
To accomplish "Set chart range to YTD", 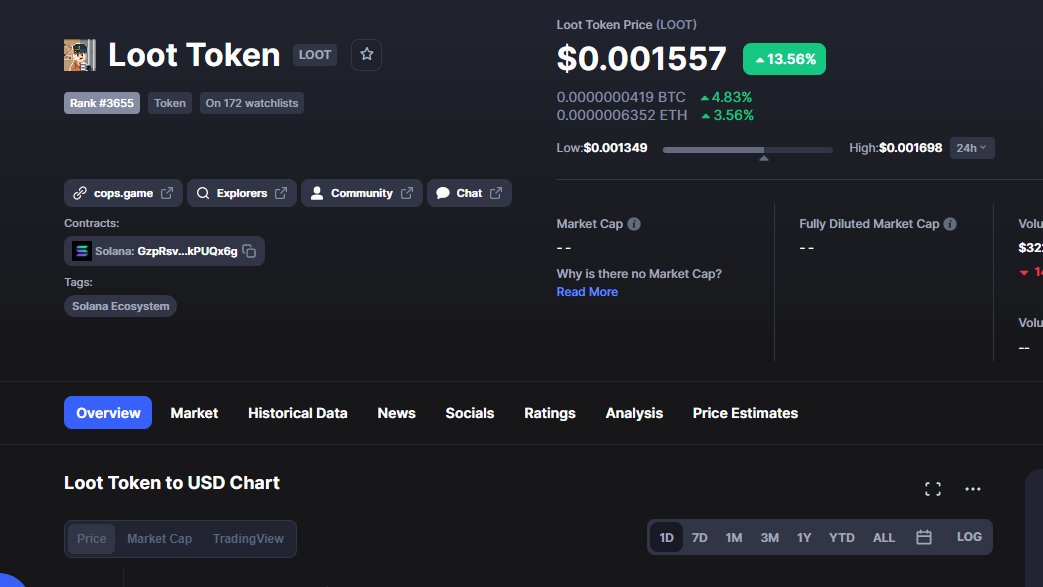I will coord(841,537).
